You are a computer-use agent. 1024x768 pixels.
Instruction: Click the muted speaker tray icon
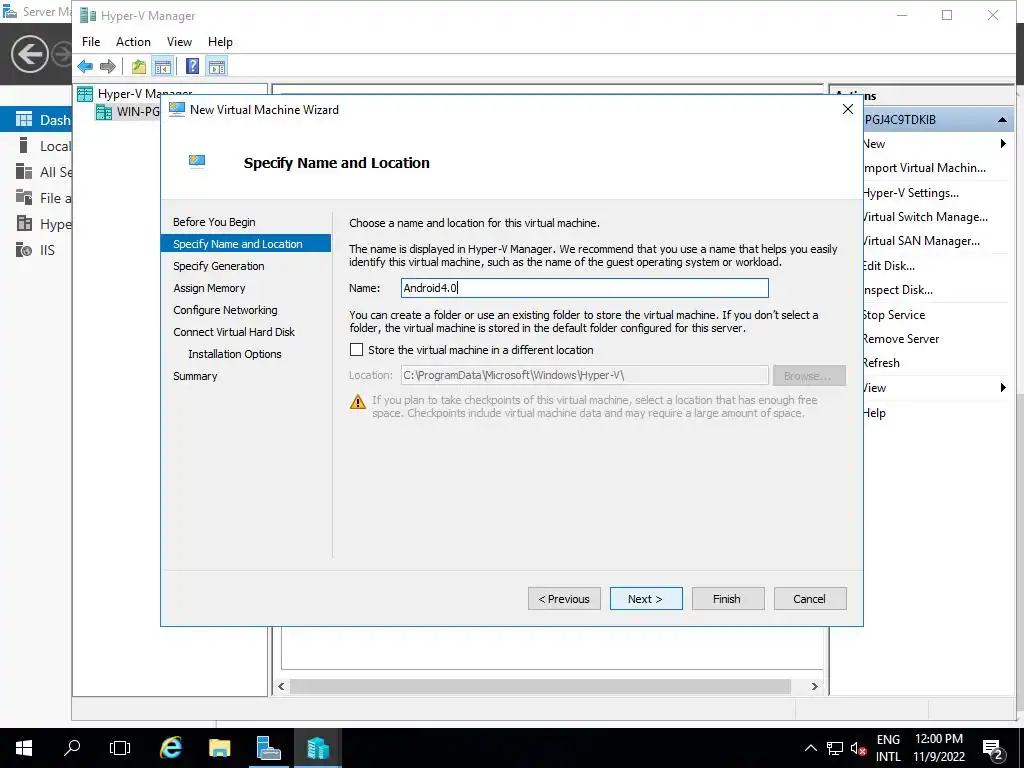(x=858, y=748)
